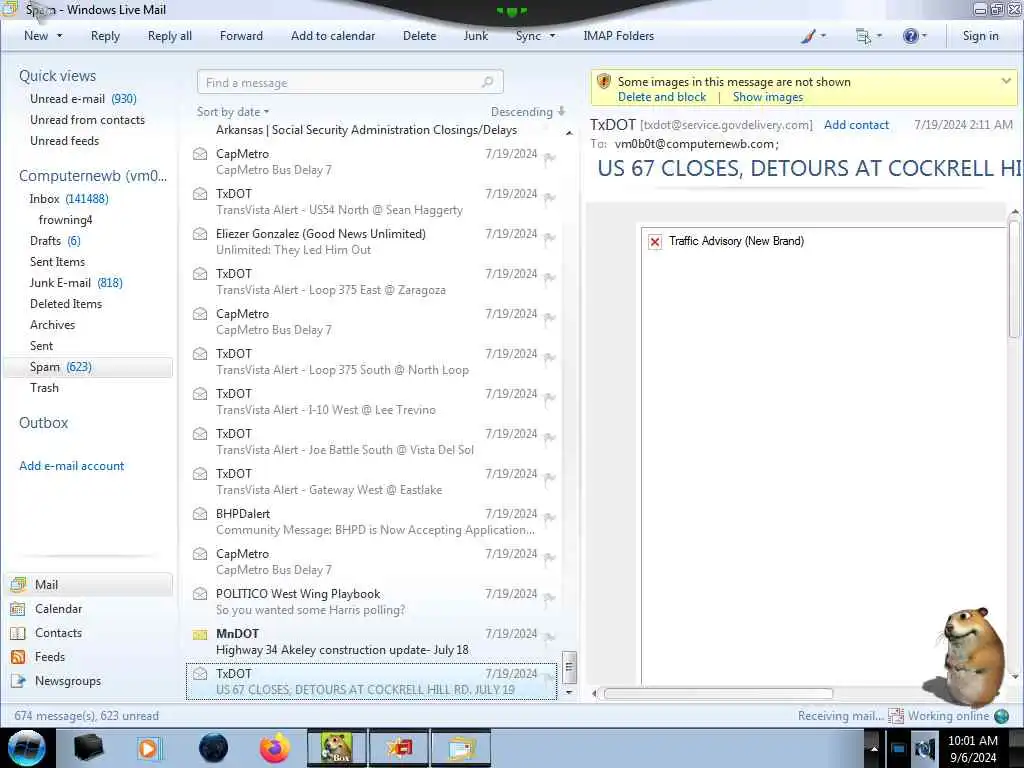Flag the MnDOT Highway 34 message

(x=549, y=638)
